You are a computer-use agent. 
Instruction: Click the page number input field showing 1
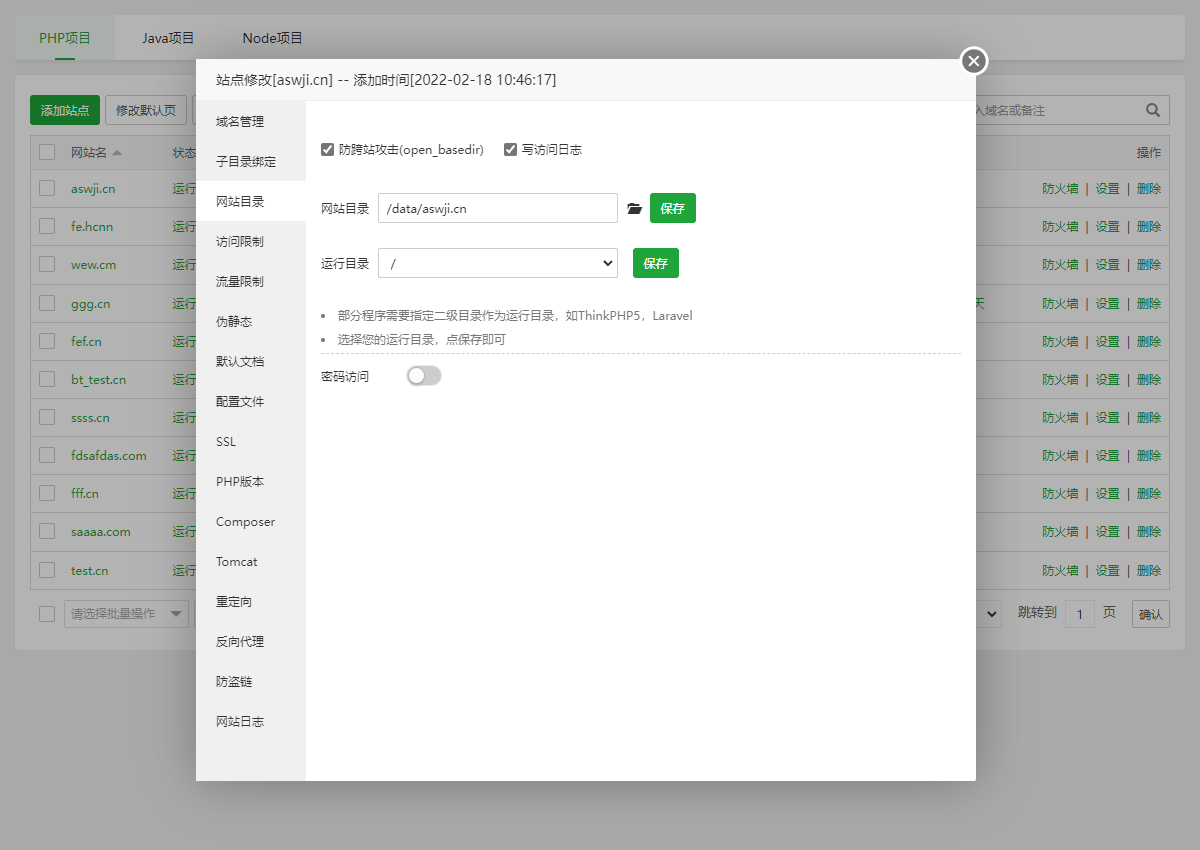point(1080,613)
